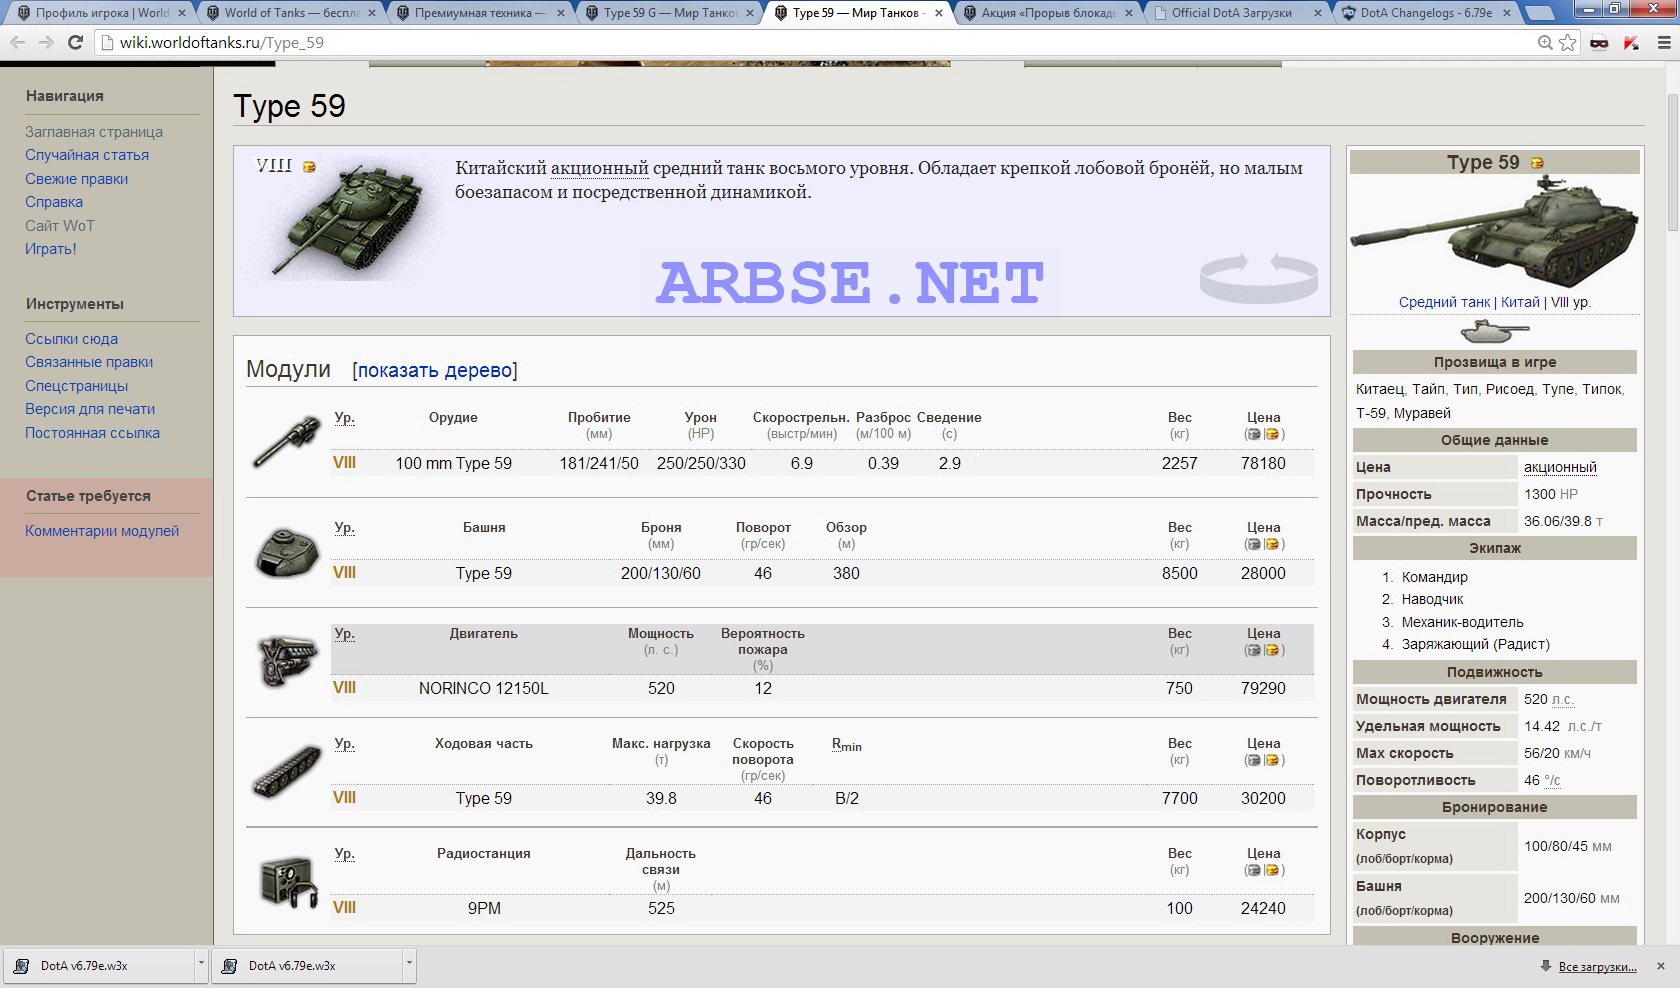Switch to World of Tanks tab
The image size is (1680, 988).
290,13
